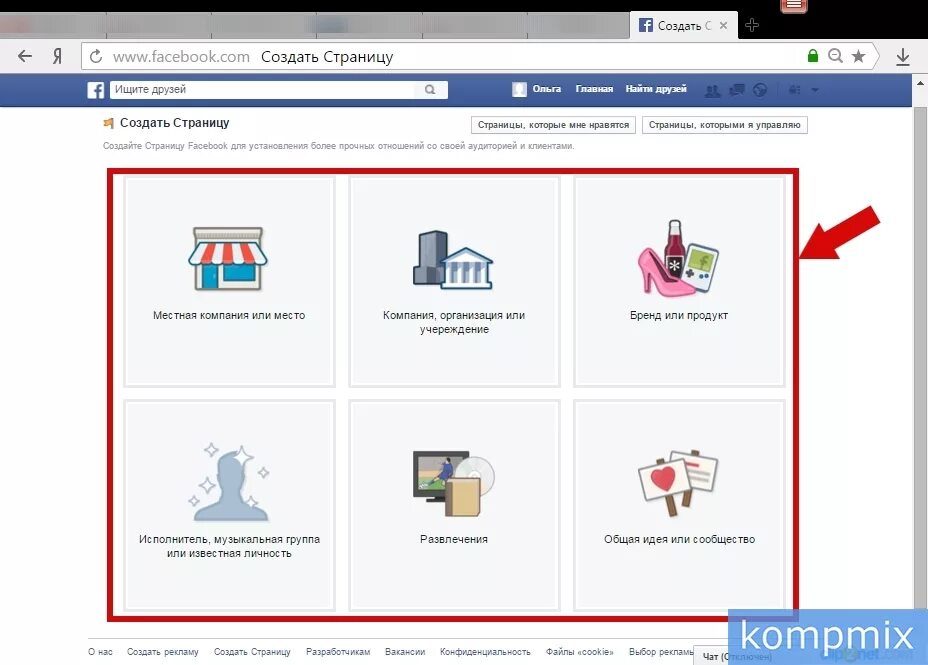
Task: Select the heart signs Общая идея icon
Action: [678, 483]
